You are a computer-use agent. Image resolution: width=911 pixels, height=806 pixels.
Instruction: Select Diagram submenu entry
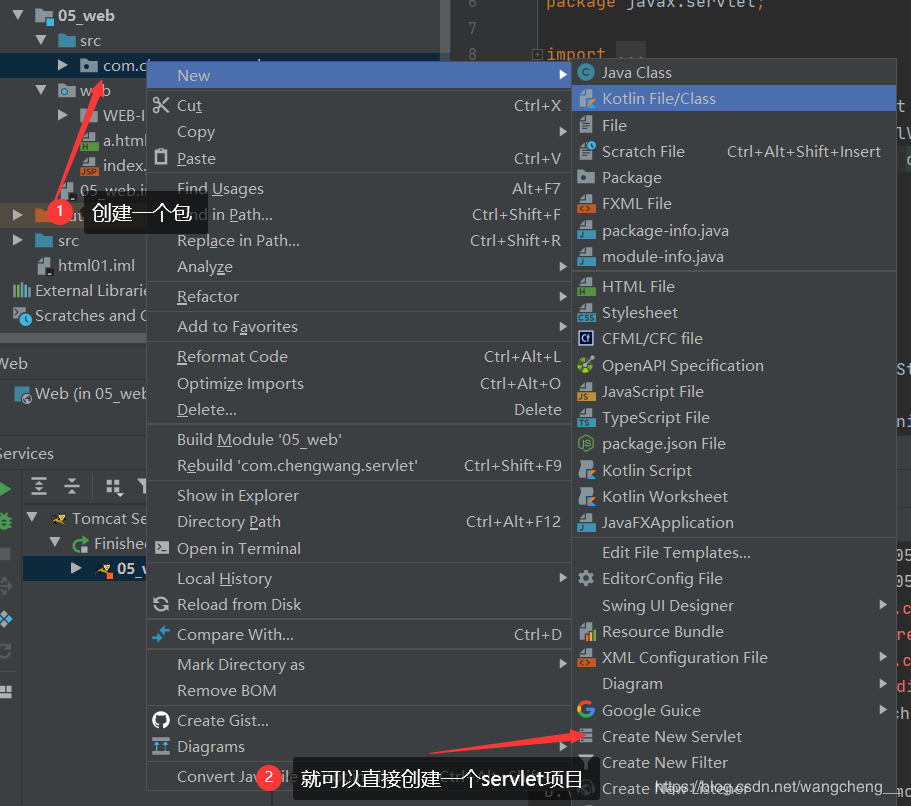click(x=734, y=683)
